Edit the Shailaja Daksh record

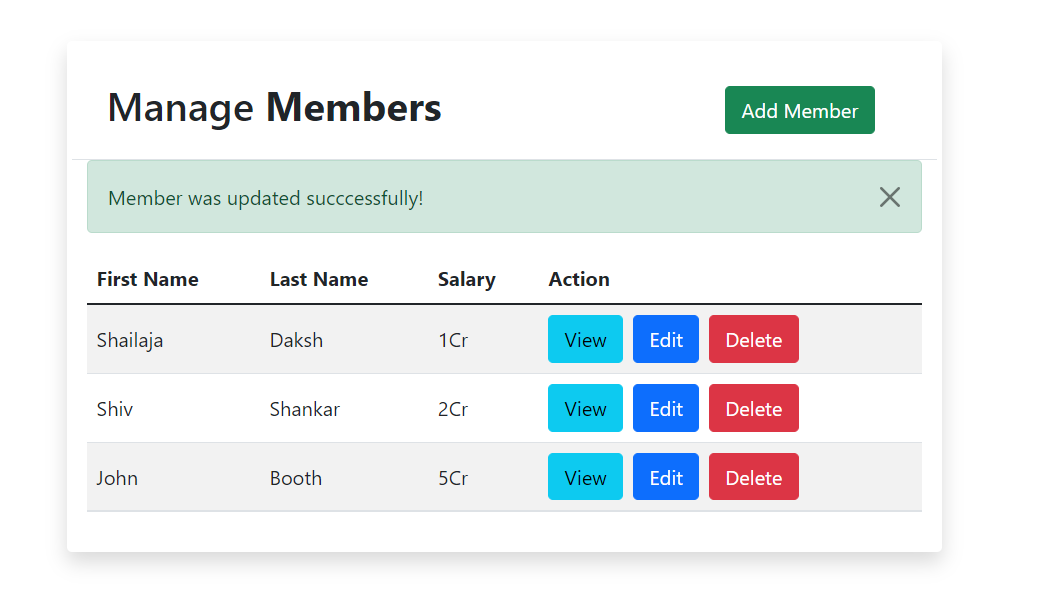(x=665, y=339)
